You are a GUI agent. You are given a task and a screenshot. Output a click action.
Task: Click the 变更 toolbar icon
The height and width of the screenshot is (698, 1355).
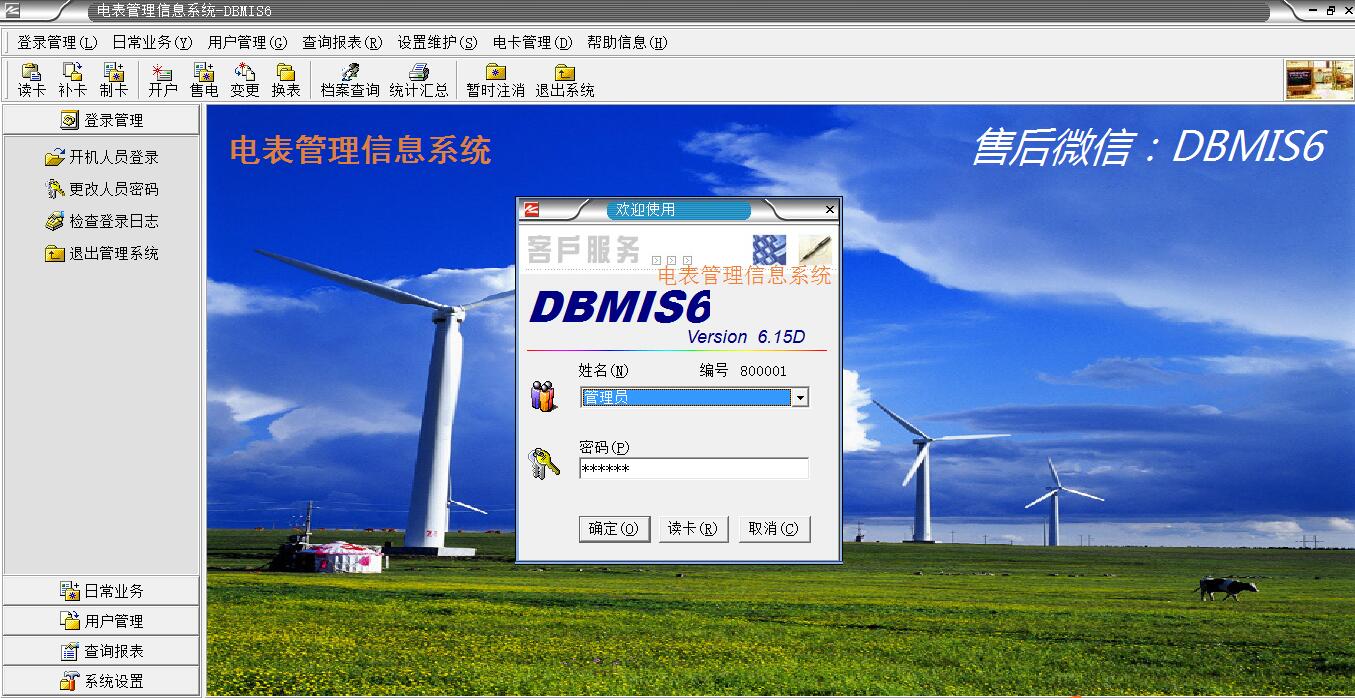(245, 80)
